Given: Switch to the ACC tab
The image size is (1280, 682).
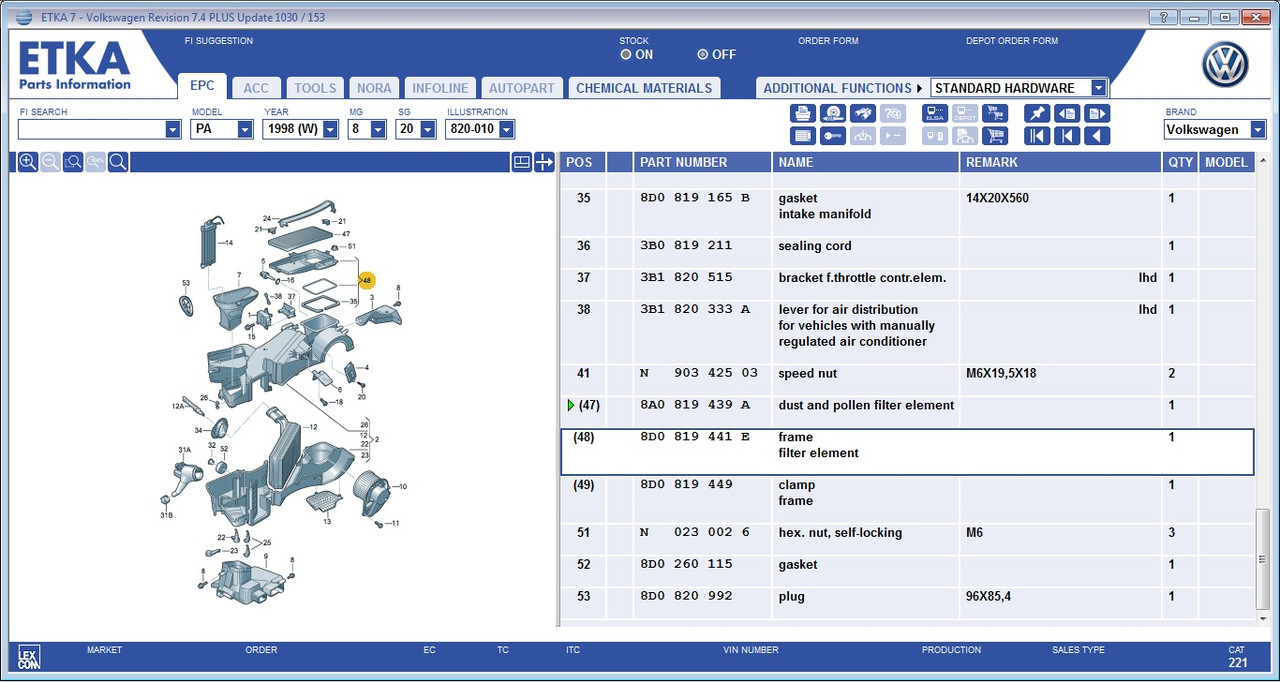Looking at the screenshot, I should (x=256, y=88).
